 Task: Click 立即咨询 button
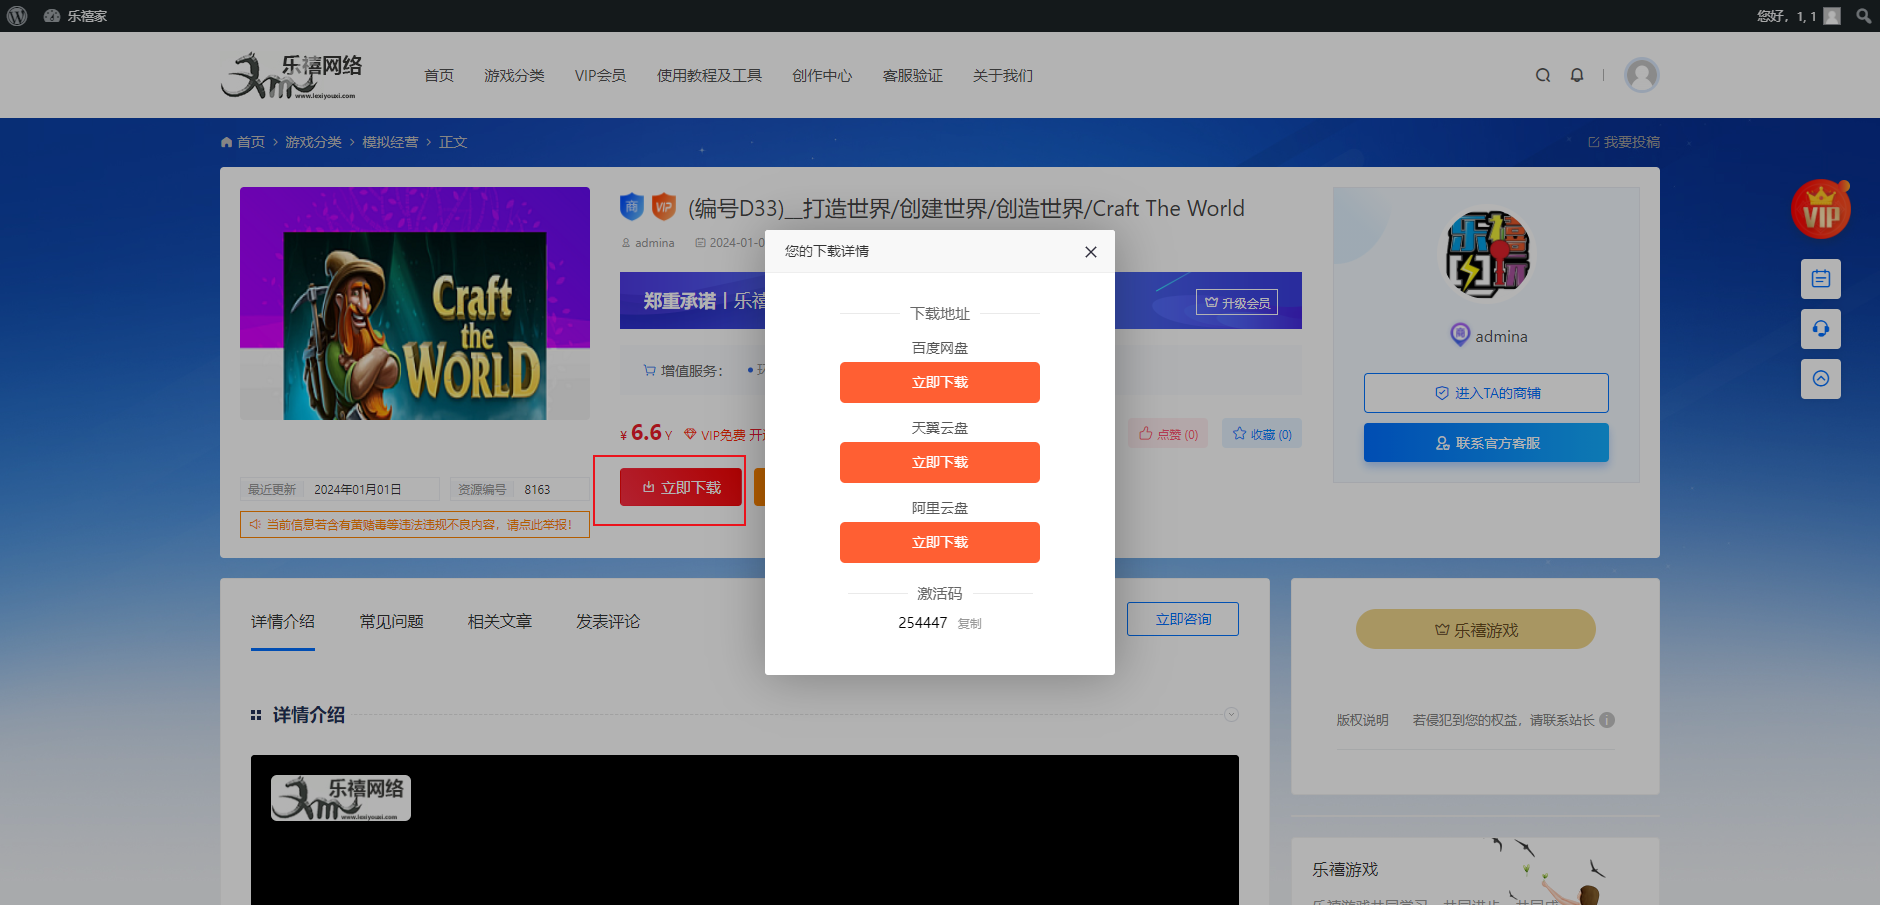[1183, 619]
